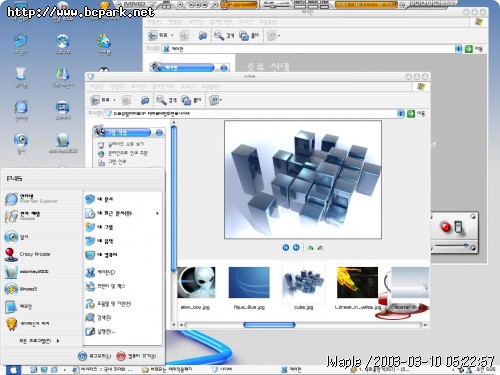The height and width of the screenshot is (375, 500).
Task: Select the Aqua_Blue.jpg thumbnail
Action: [x=249, y=283]
